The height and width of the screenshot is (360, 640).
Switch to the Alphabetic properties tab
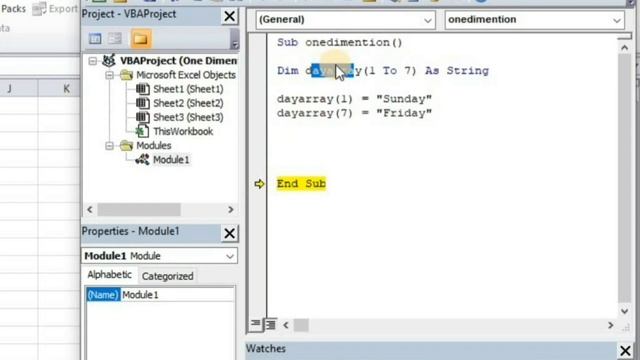pos(109,275)
